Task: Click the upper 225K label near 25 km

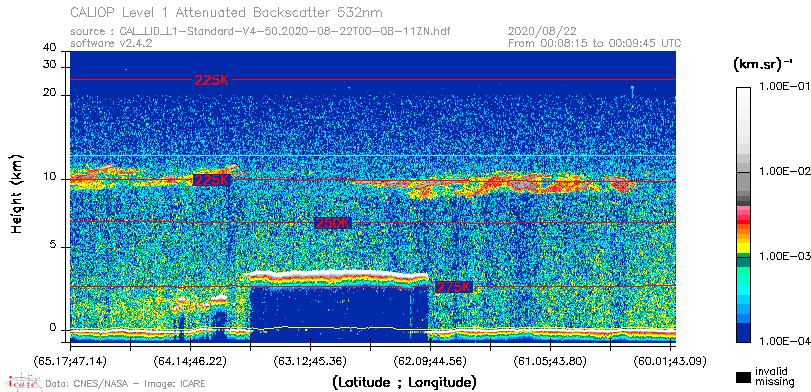Action: [212, 80]
